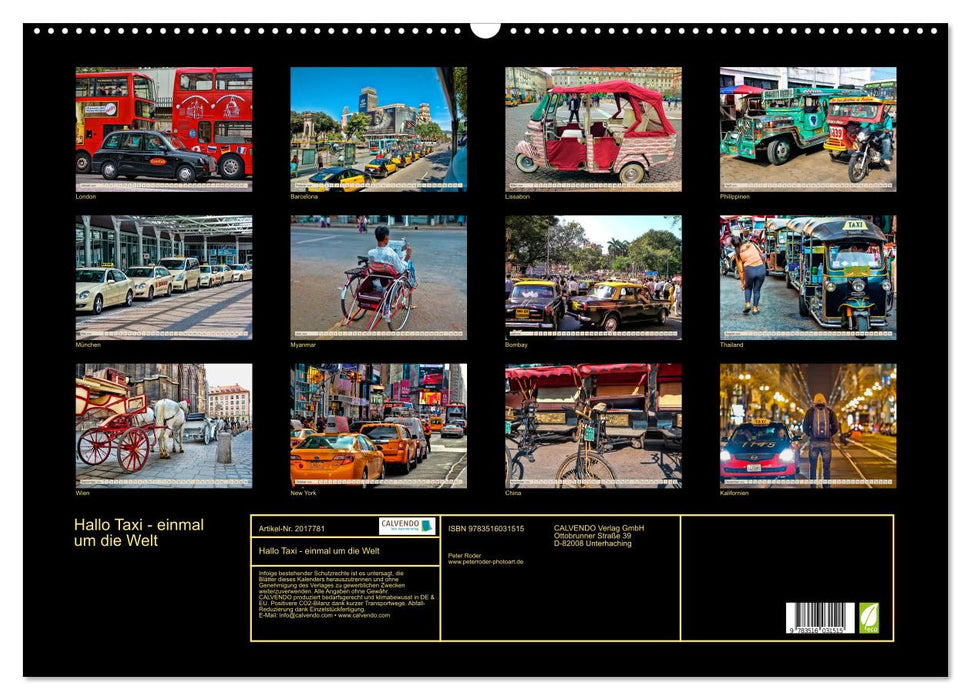
Task: Open www.peterroder-photoart.de link
Action: [486, 561]
